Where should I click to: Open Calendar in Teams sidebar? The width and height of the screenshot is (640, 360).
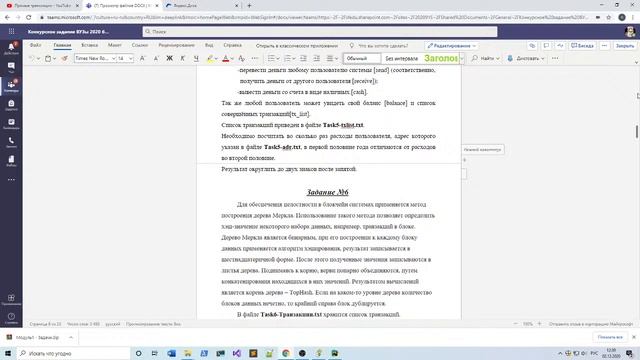tap(11, 124)
